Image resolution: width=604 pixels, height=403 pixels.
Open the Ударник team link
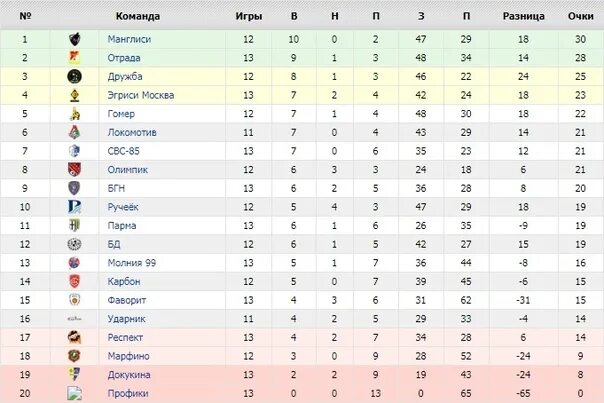pos(126,319)
